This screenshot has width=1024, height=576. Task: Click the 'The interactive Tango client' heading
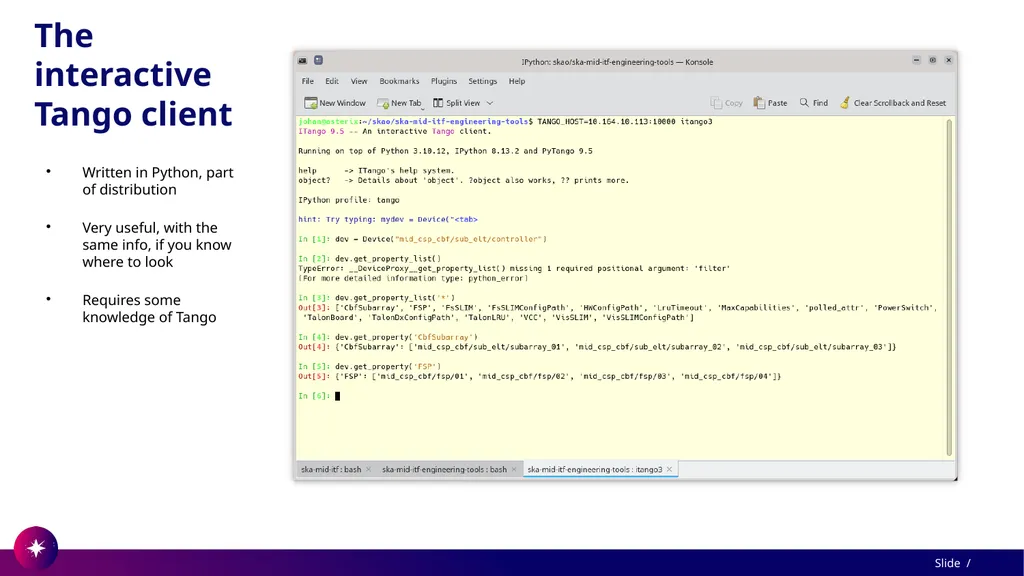point(133,74)
